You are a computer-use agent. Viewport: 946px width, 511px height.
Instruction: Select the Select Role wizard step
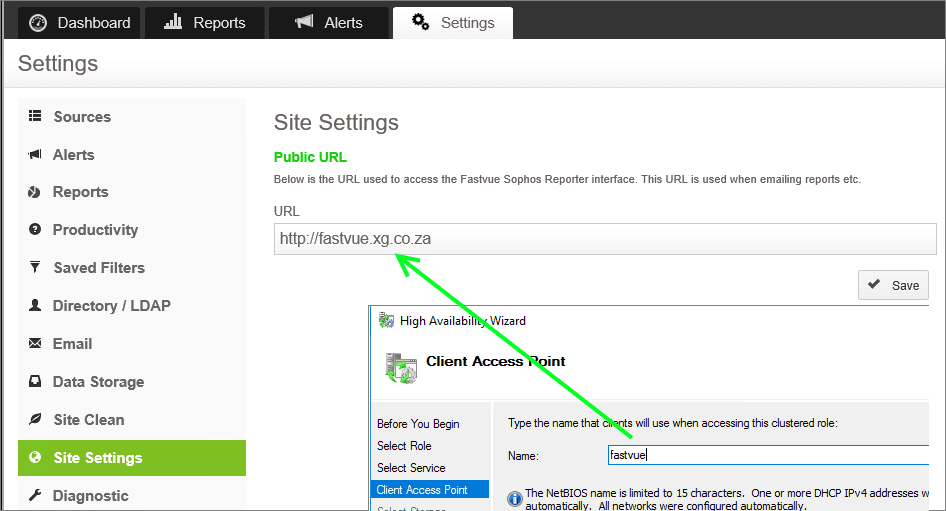coord(404,446)
